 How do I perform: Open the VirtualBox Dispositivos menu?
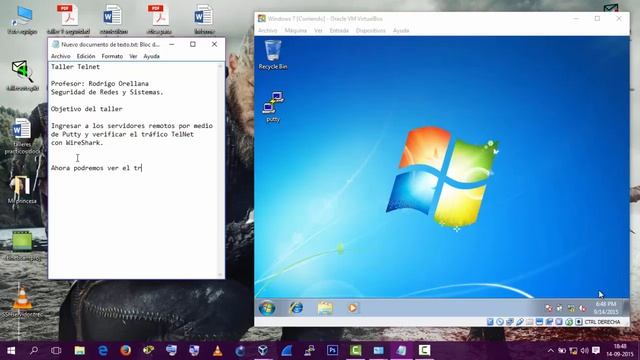371,31
